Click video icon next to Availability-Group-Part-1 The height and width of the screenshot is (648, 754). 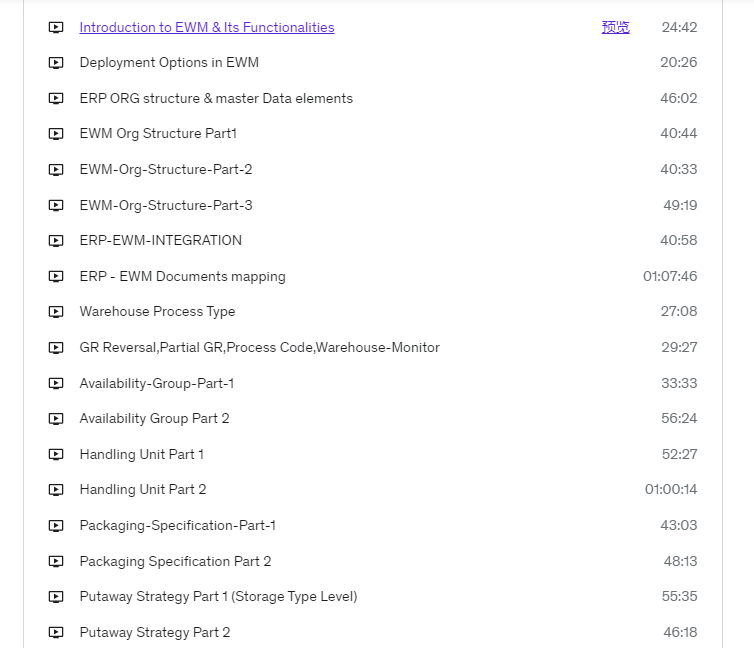click(x=56, y=384)
